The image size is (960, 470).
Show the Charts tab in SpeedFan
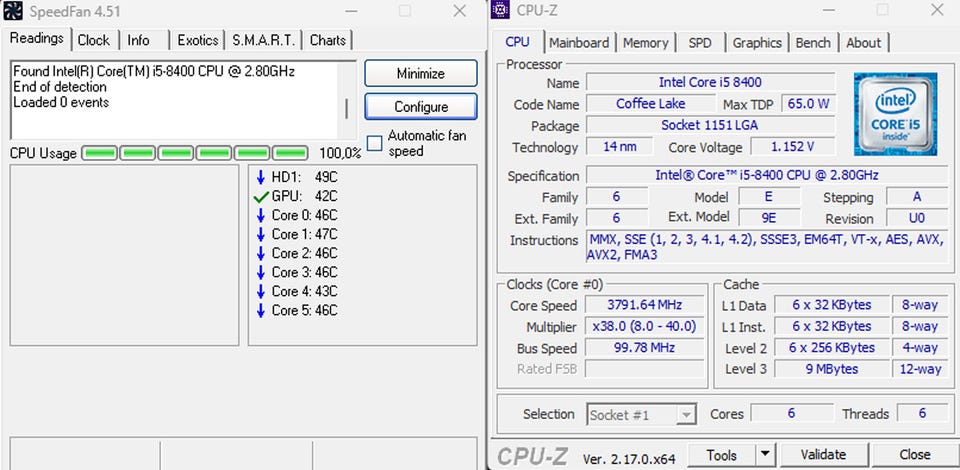(328, 40)
